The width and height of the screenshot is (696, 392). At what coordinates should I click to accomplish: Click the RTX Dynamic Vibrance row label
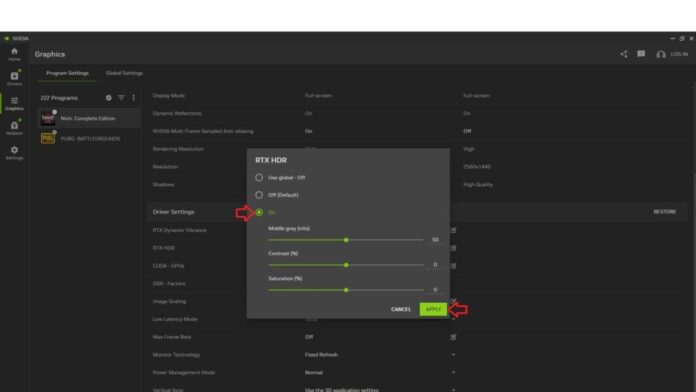click(179, 230)
